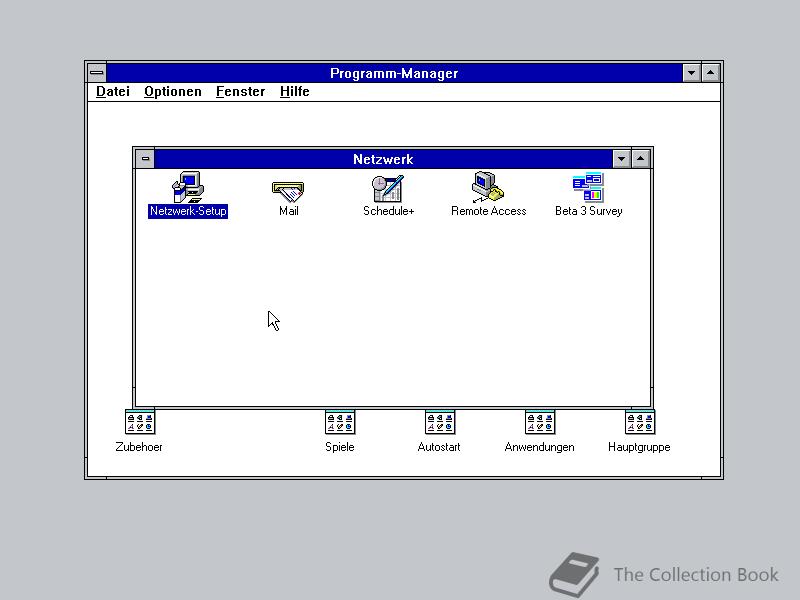Click the Remote Access label text
The width and height of the screenshot is (800, 600).
point(488,211)
